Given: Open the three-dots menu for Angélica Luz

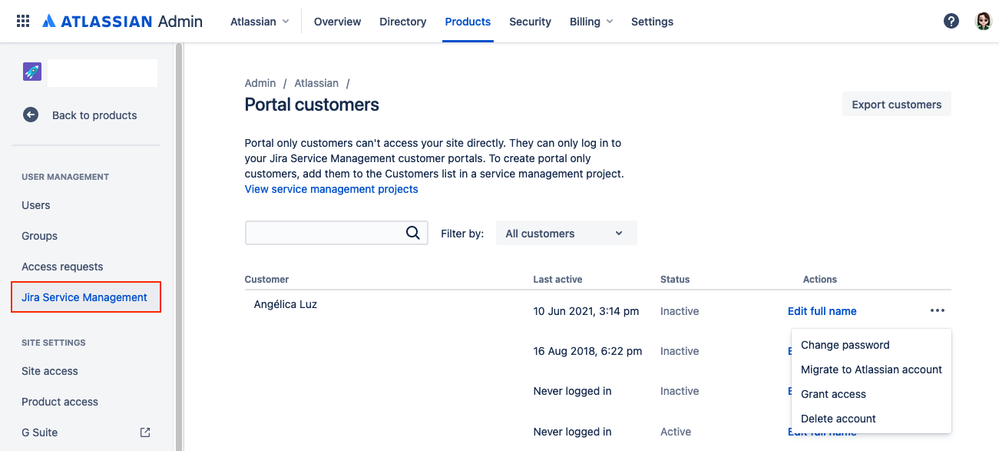Looking at the screenshot, I should 937,311.
